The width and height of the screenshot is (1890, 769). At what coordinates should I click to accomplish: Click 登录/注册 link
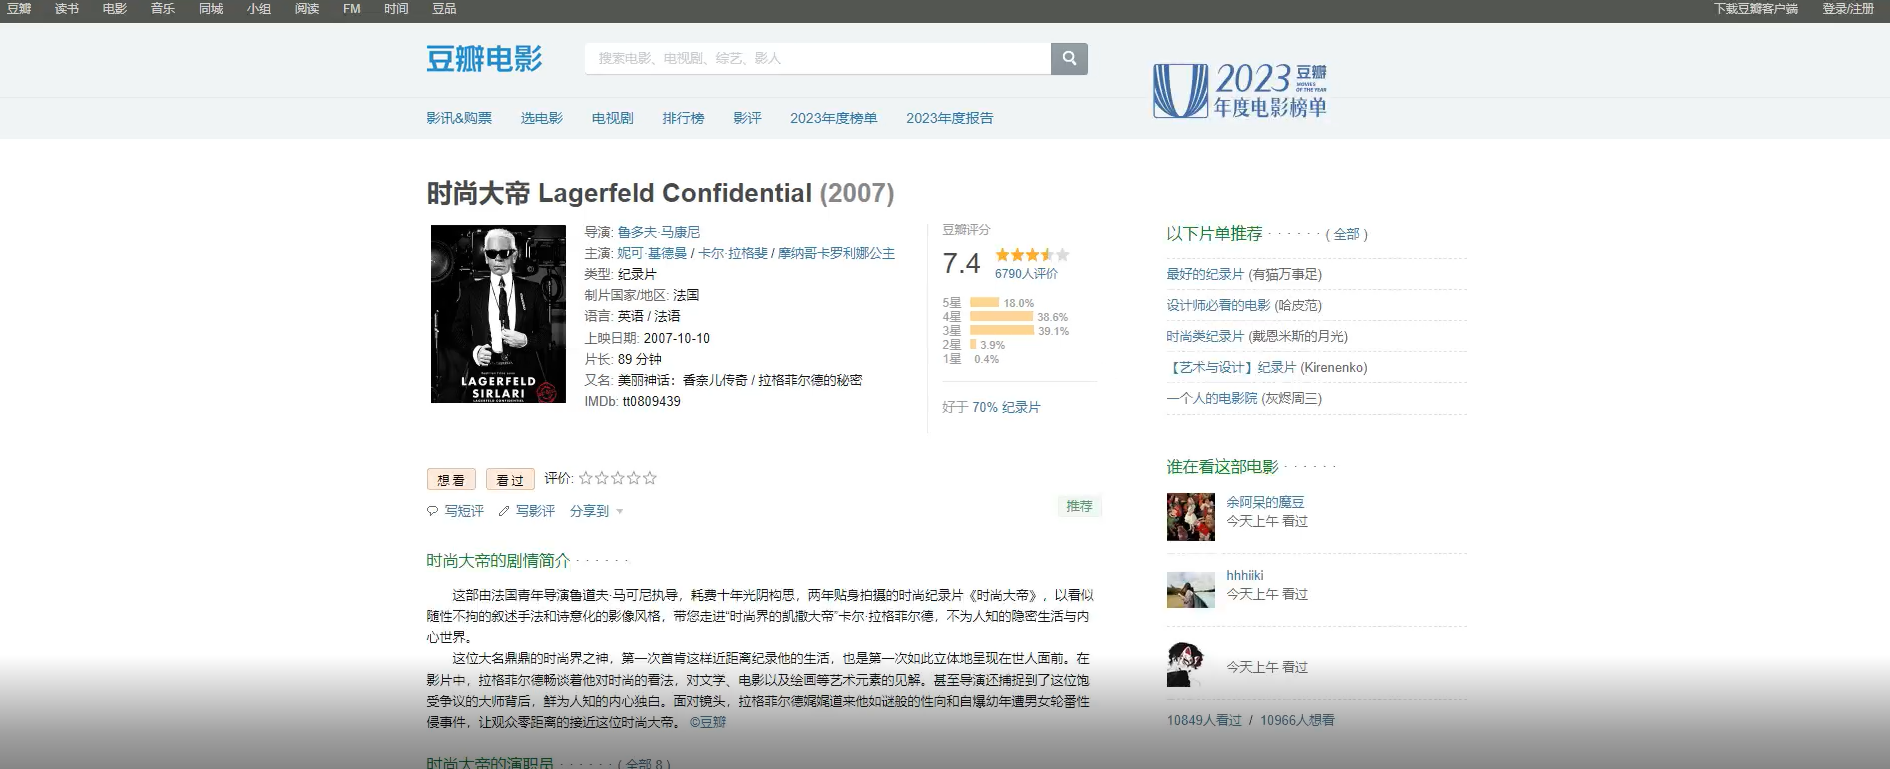[x=1848, y=9]
